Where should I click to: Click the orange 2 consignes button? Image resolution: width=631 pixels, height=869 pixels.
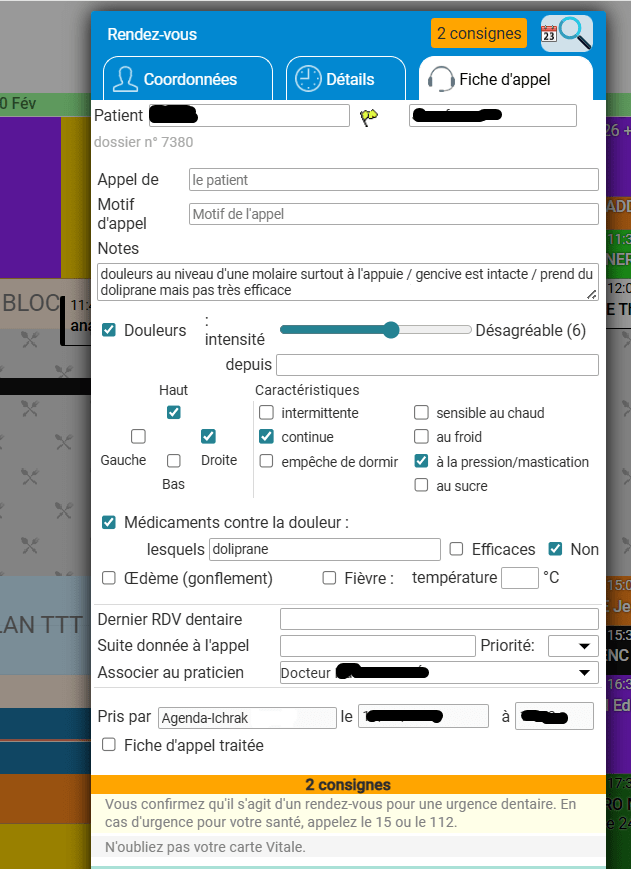479,34
